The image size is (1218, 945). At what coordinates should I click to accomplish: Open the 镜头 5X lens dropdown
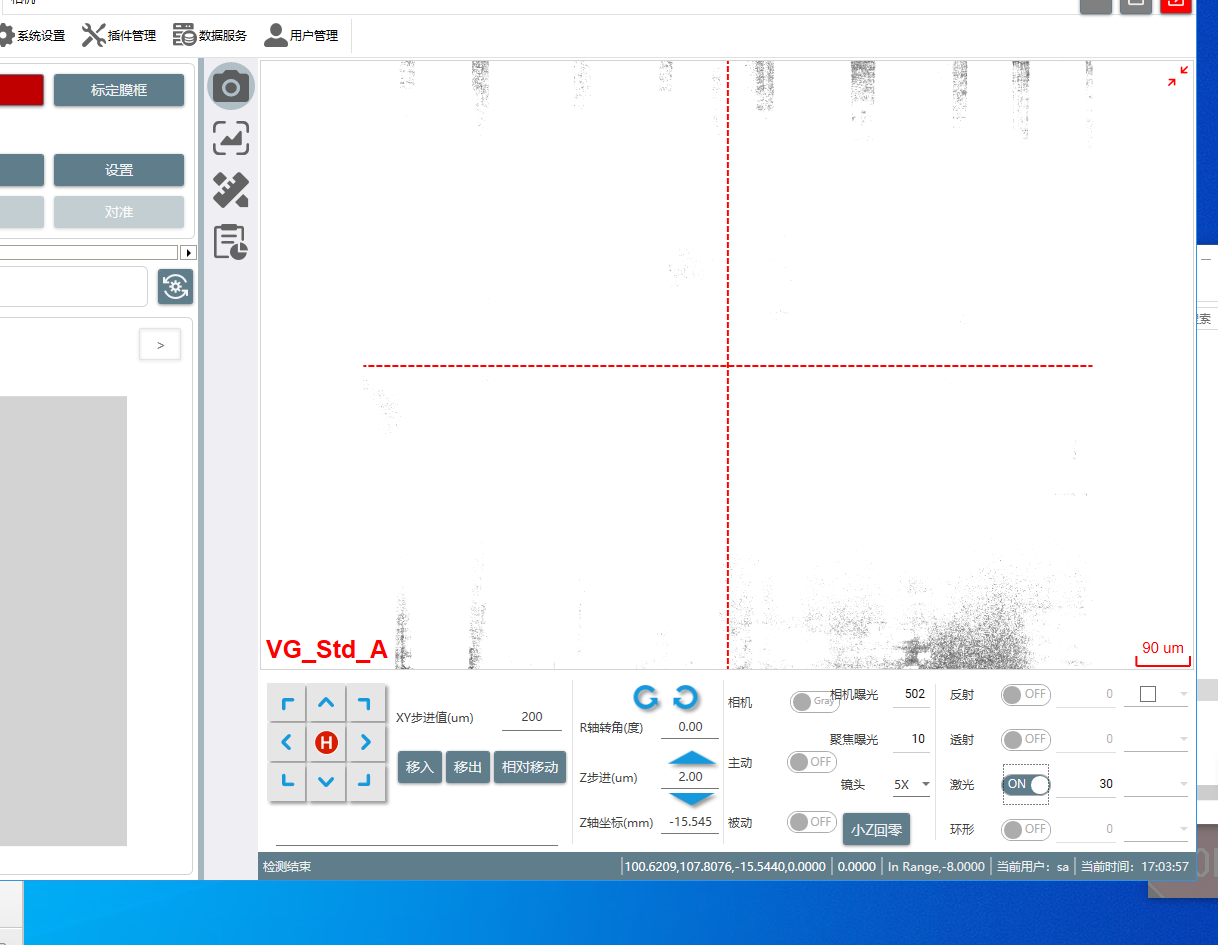(911, 785)
